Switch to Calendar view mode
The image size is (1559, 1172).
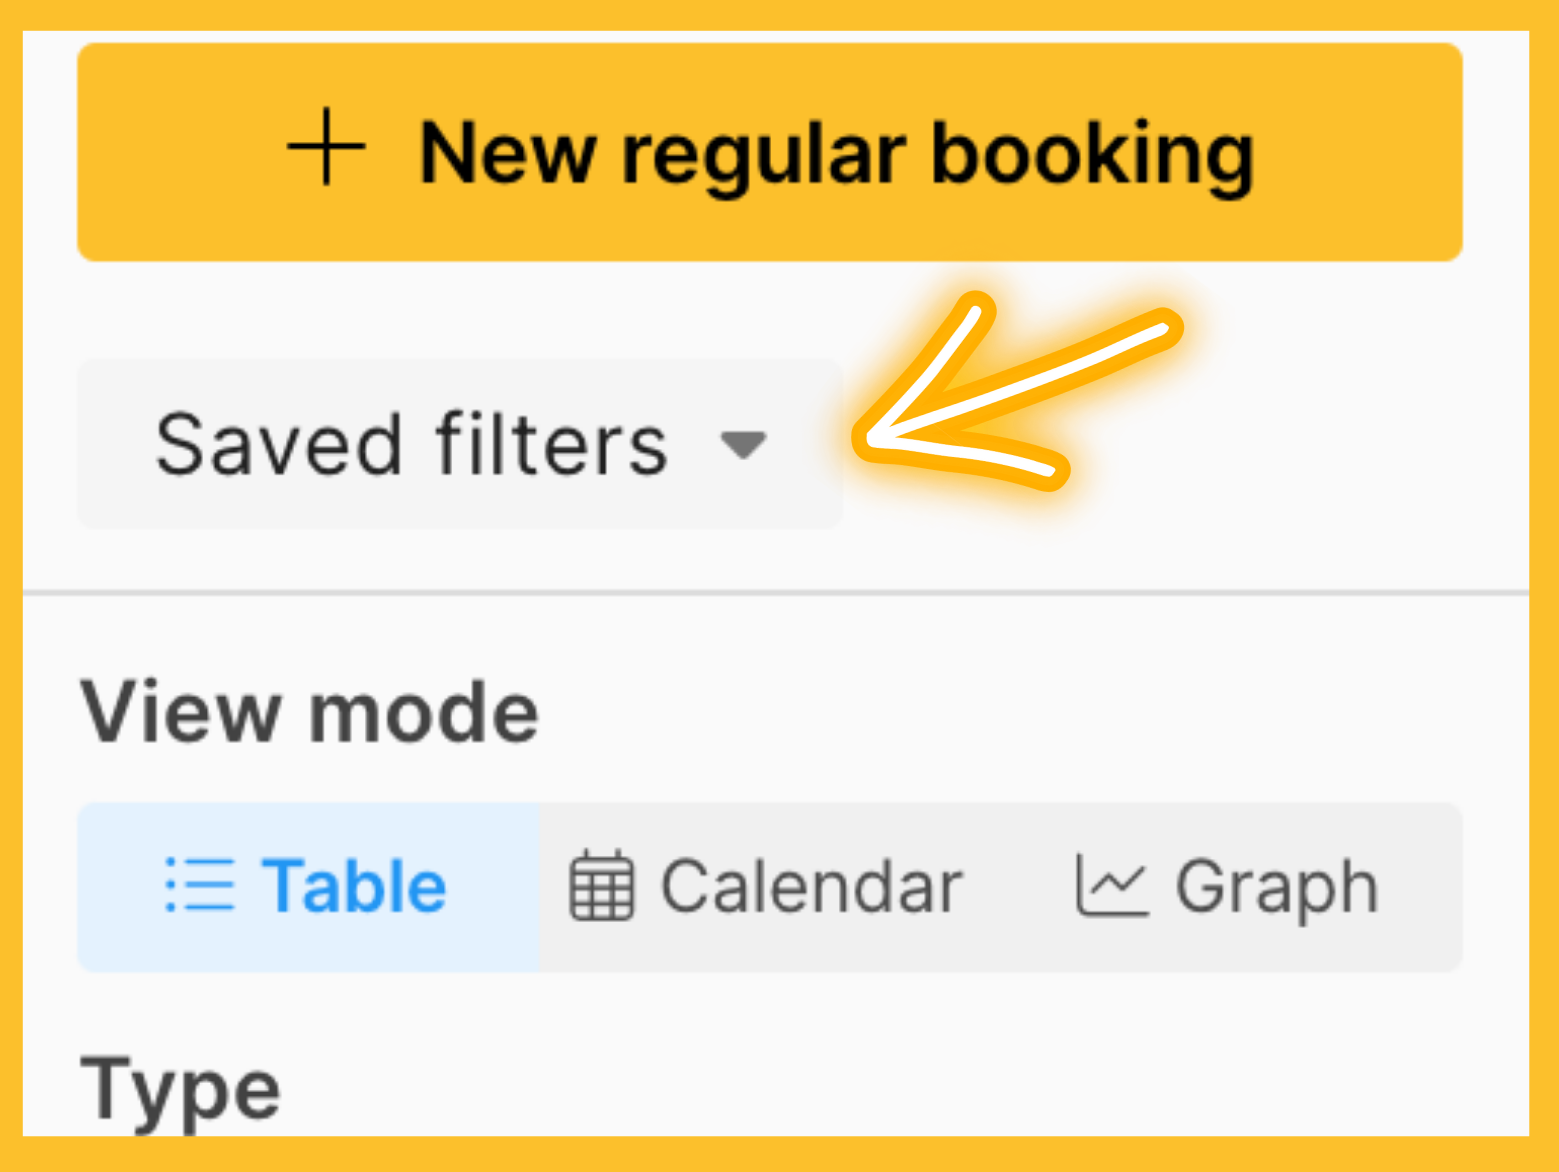(x=765, y=887)
